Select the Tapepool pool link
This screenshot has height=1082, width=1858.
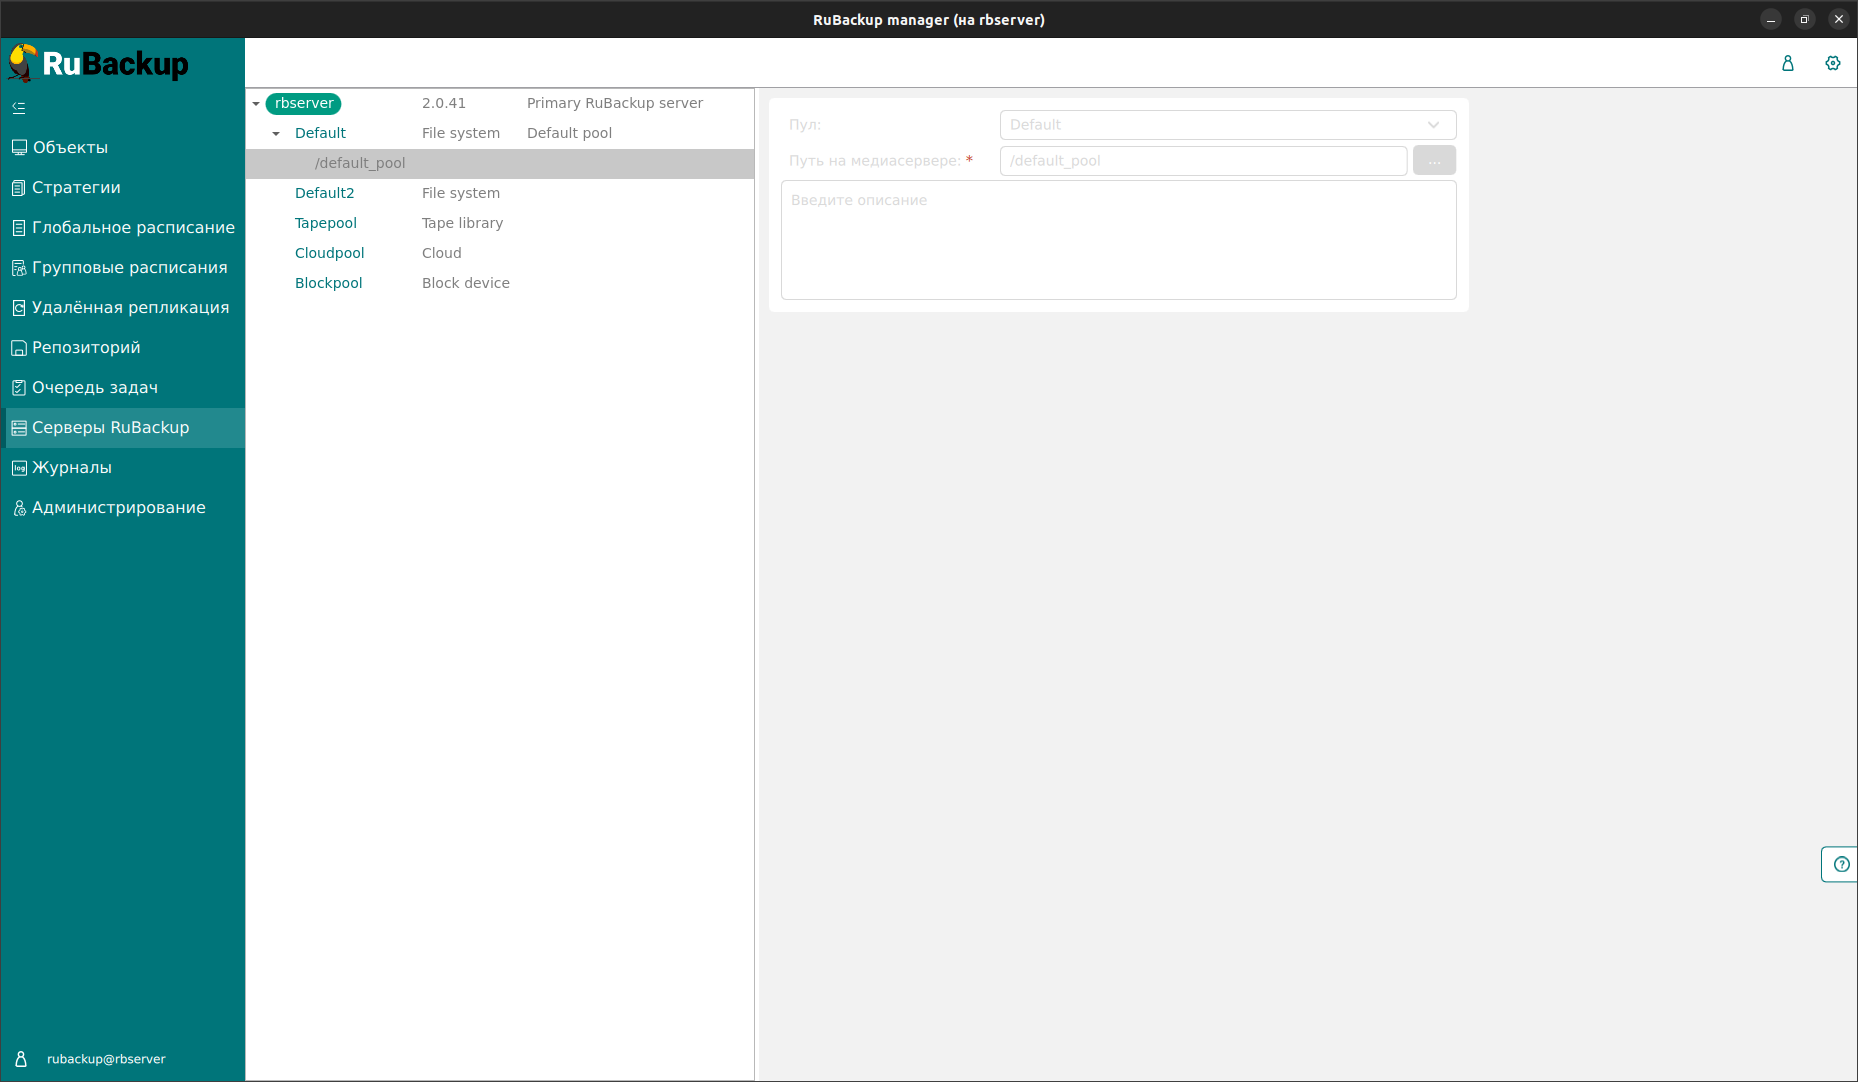tap(325, 223)
